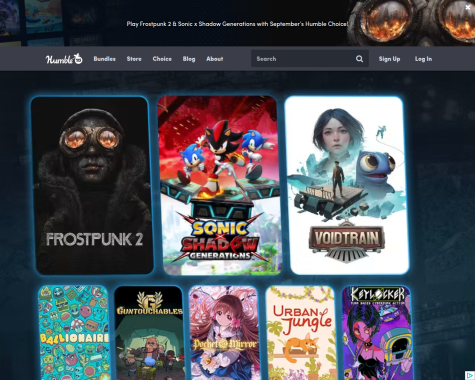Open the Blog link
The image size is (475, 380).
pyautogui.click(x=189, y=59)
